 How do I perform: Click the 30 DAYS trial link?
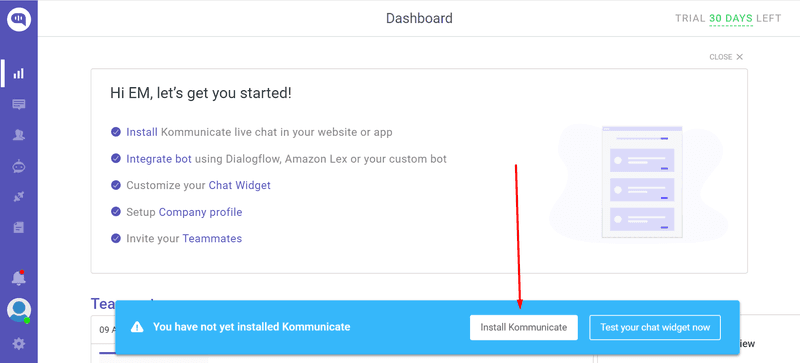pos(731,19)
